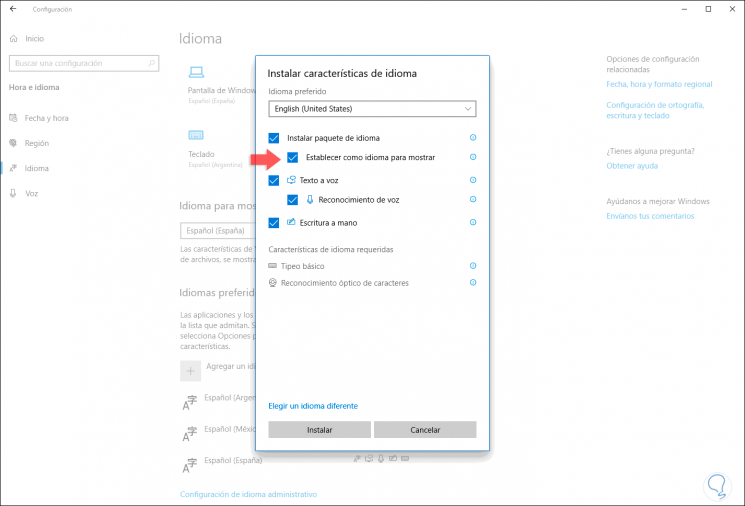
Task: Click the Teclado keyboard icon
Action: (x=196, y=135)
